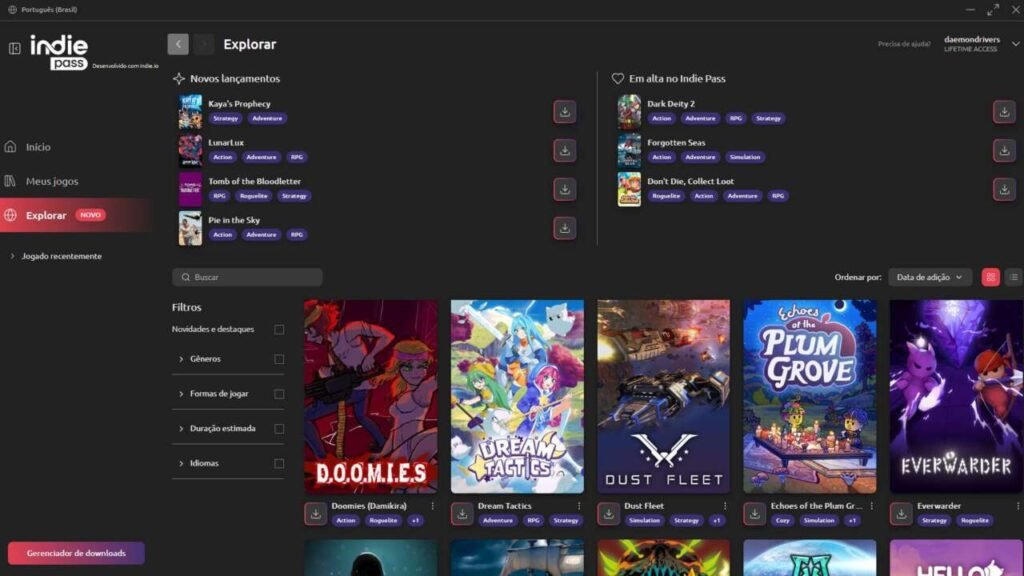Viewport: 1024px width, 576px height.
Task: Open Gerenciador de downloads
Action: tap(76, 553)
